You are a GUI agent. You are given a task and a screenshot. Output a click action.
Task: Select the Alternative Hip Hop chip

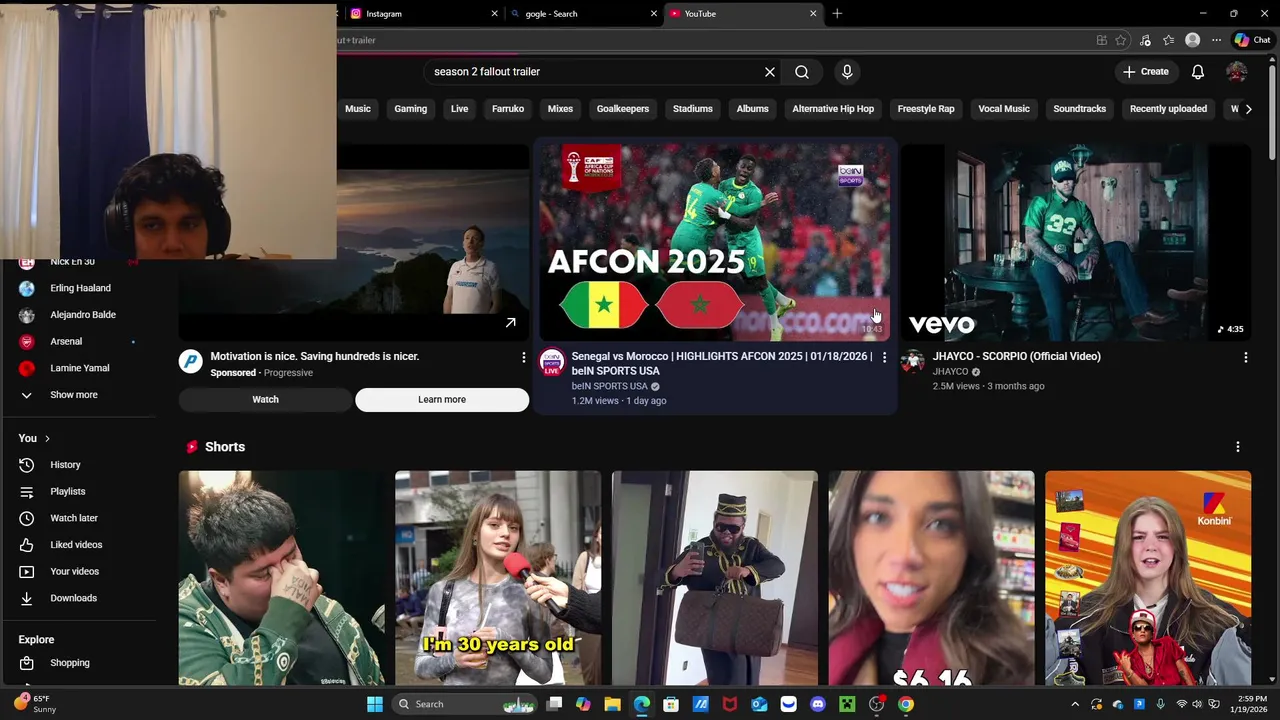pyautogui.click(x=833, y=109)
